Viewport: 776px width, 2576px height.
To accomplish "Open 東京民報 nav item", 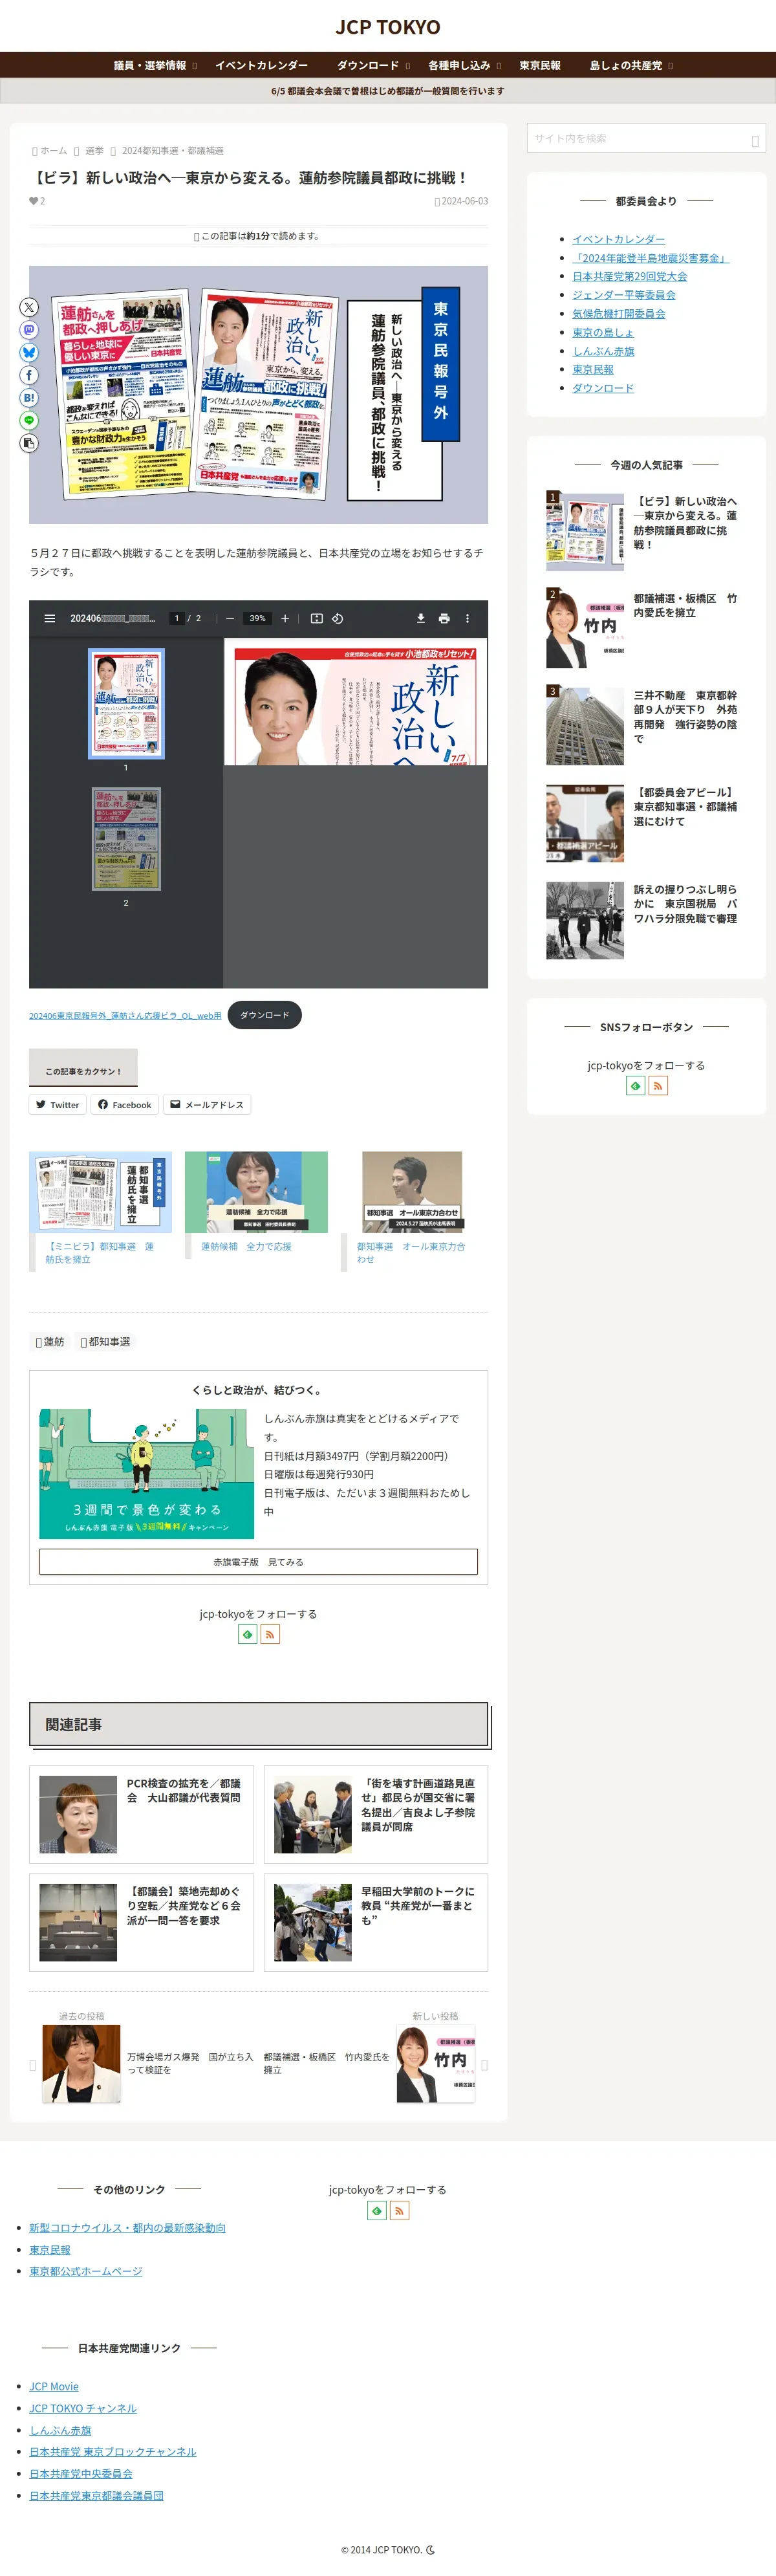I will [x=540, y=66].
